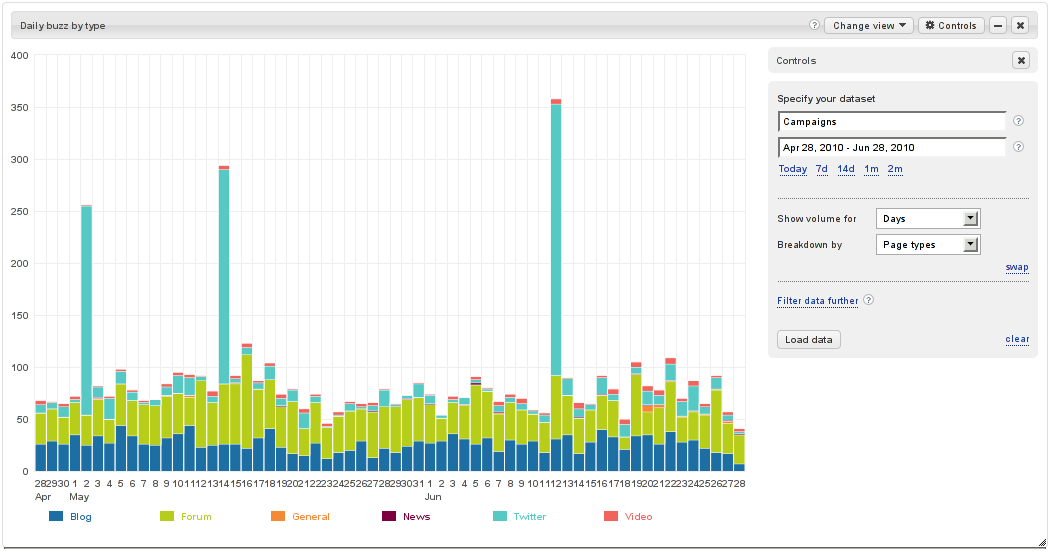
Task: Click the Daily buzz by type title
Action: tap(62, 25)
